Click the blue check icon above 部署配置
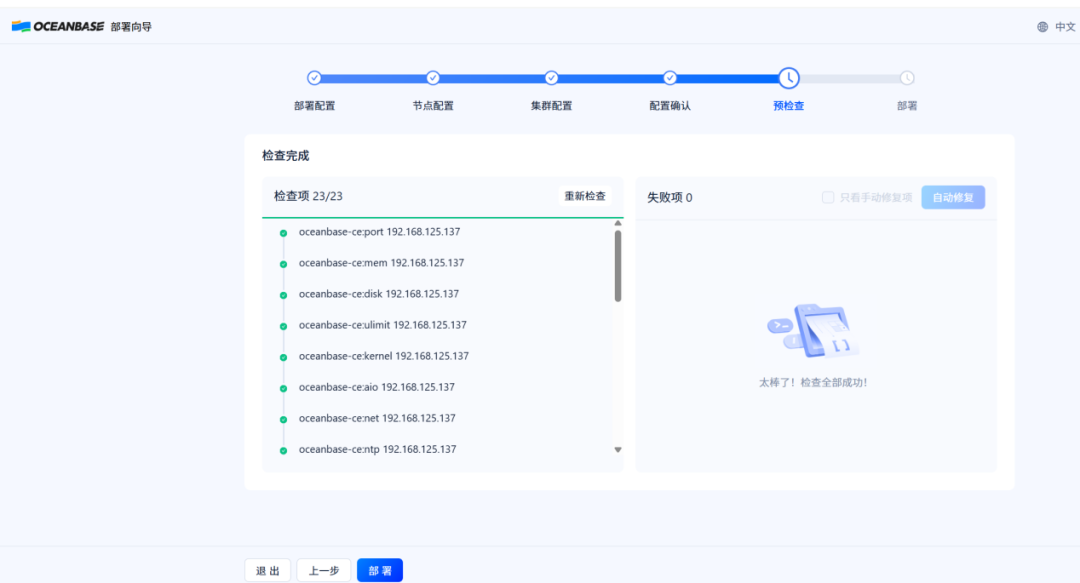 314,77
